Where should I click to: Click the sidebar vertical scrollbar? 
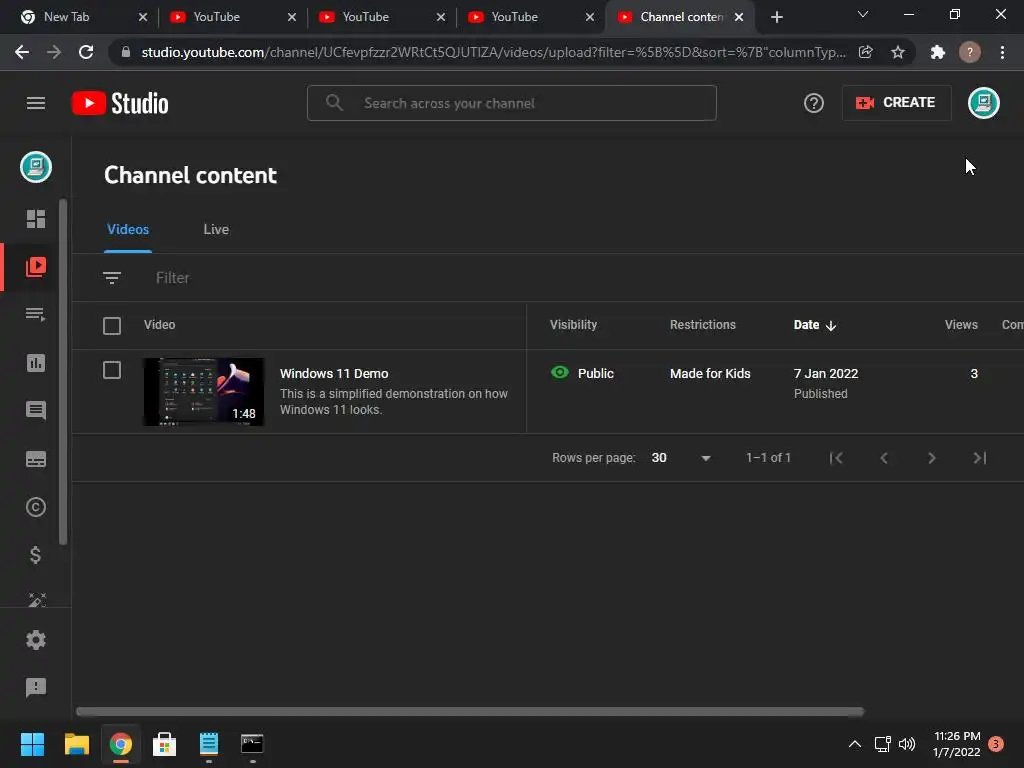63,372
